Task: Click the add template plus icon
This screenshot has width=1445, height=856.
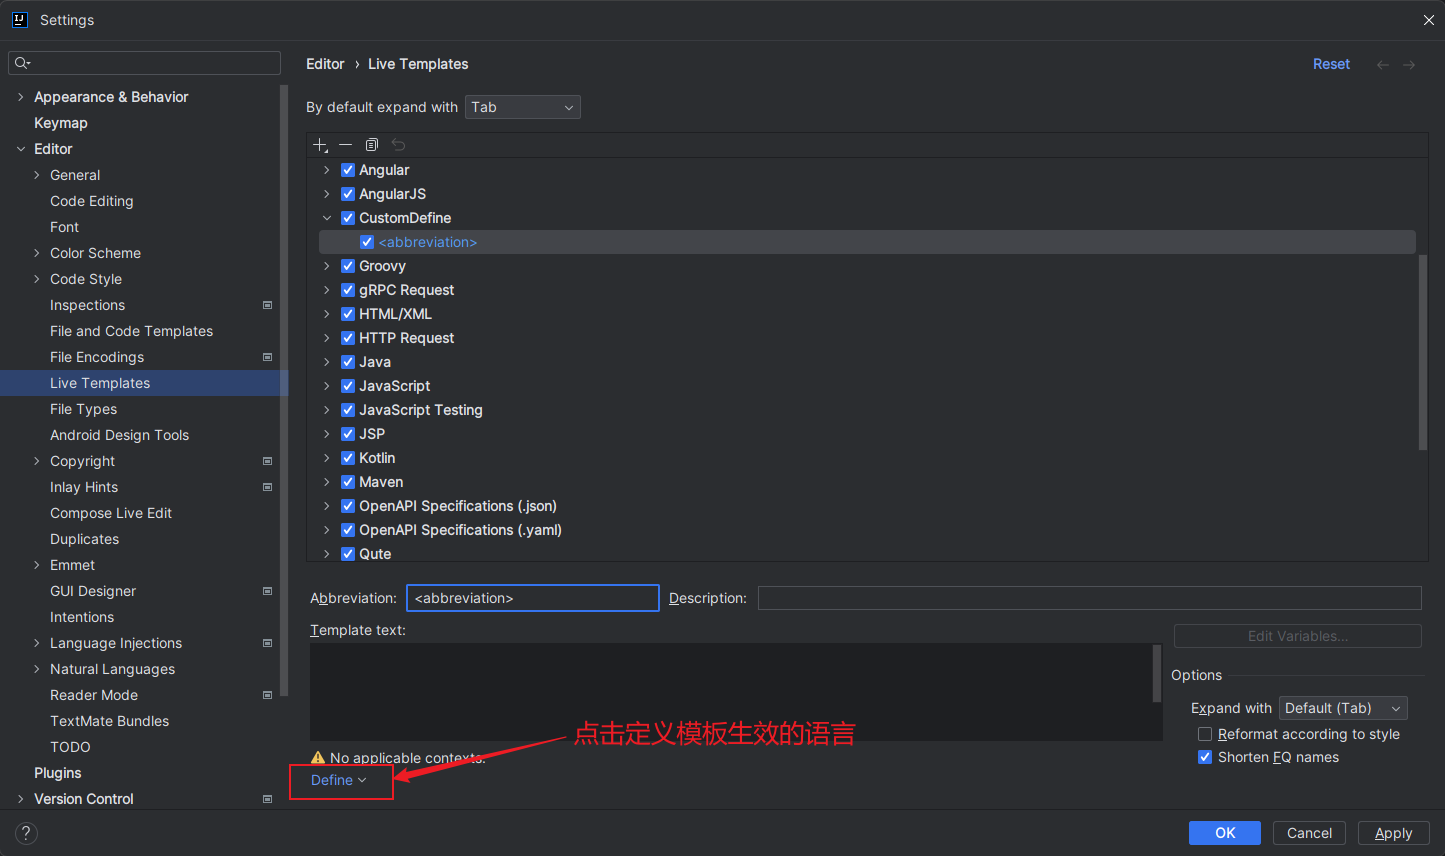Action: (320, 145)
